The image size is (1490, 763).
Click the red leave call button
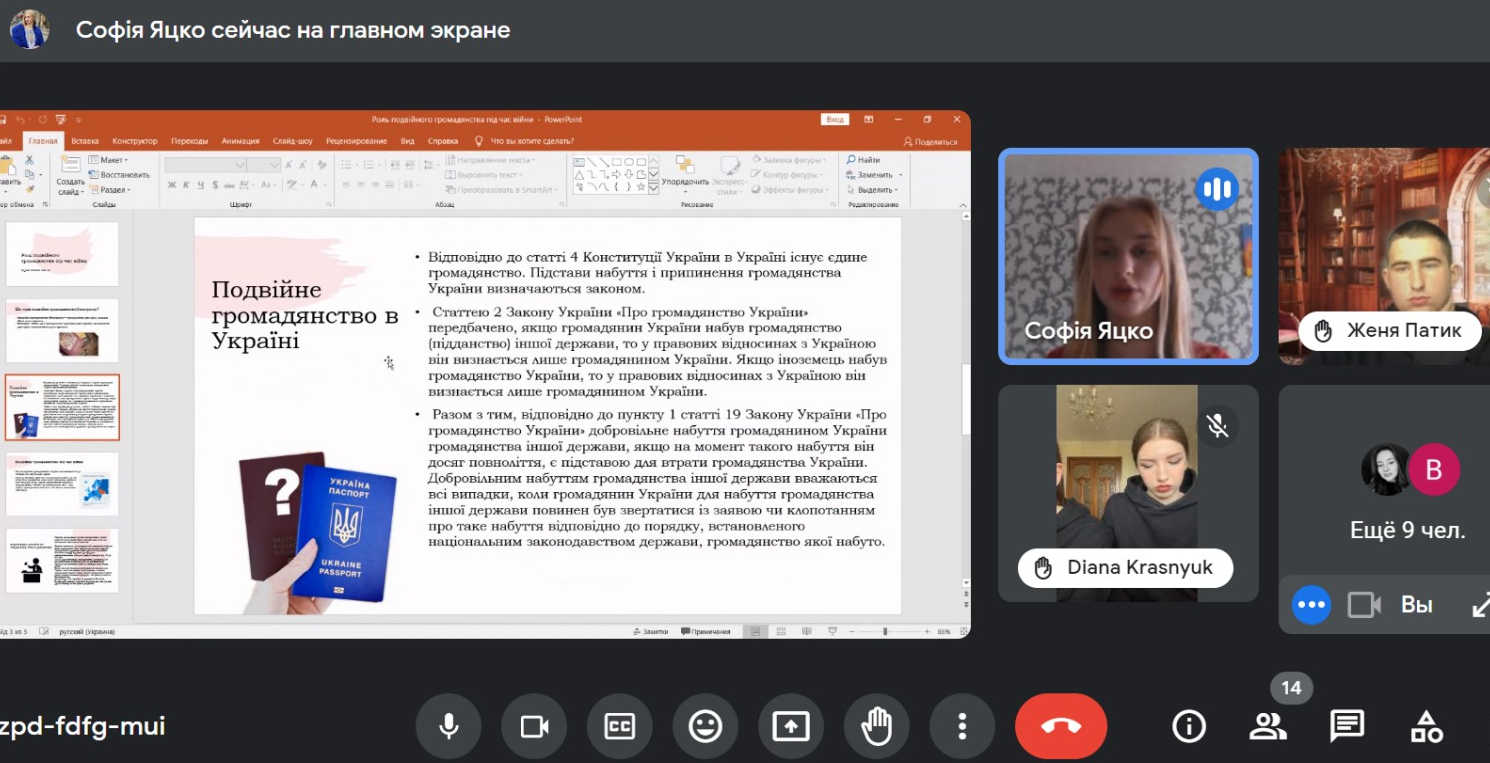(x=1060, y=726)
